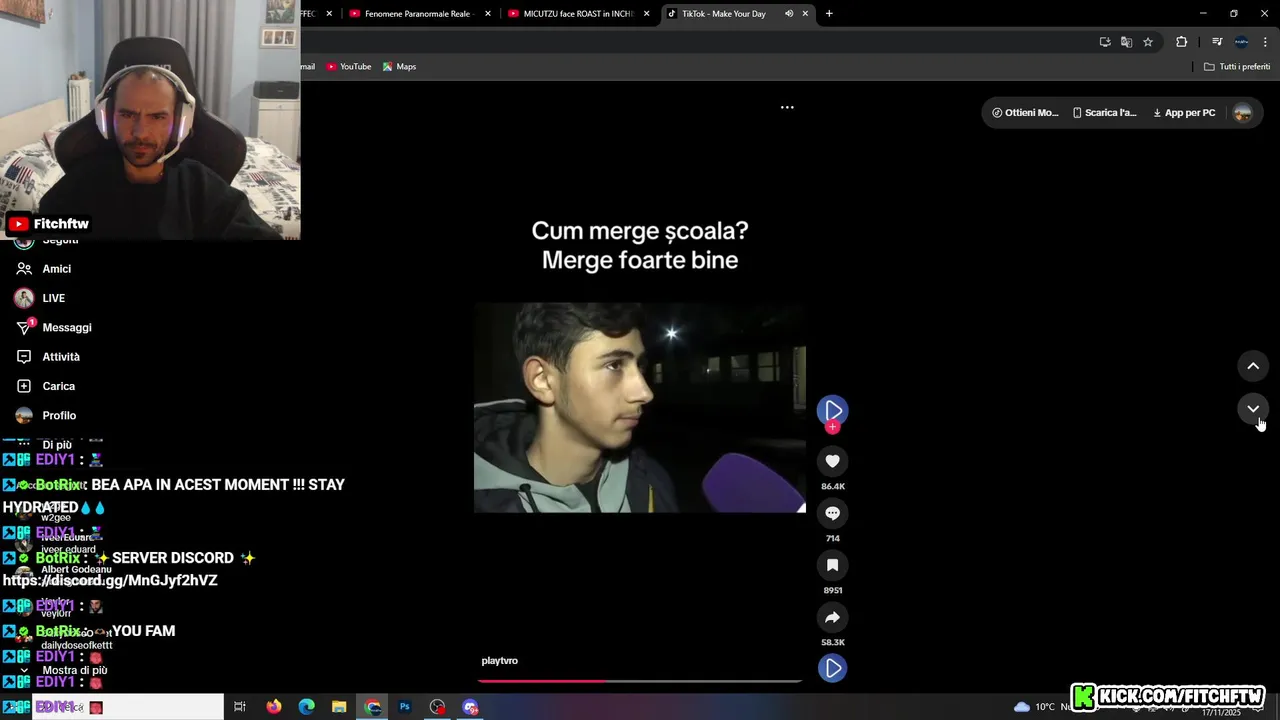Open Task View on the taskbar
Viewport: 1280px width, 720px height.
tap(240, 707)
